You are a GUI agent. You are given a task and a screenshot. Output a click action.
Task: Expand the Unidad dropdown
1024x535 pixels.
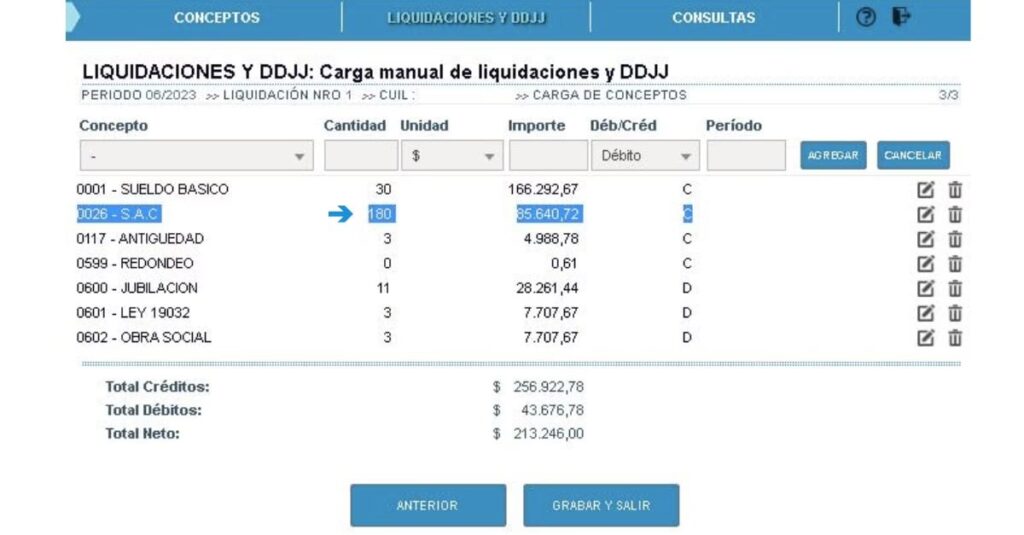coord(450,156)
